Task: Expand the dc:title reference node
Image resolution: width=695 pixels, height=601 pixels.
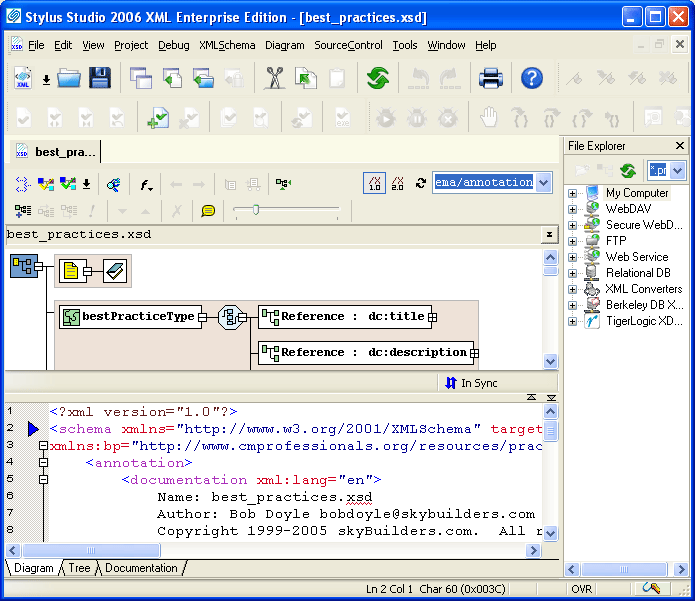Action: point(433,317)
